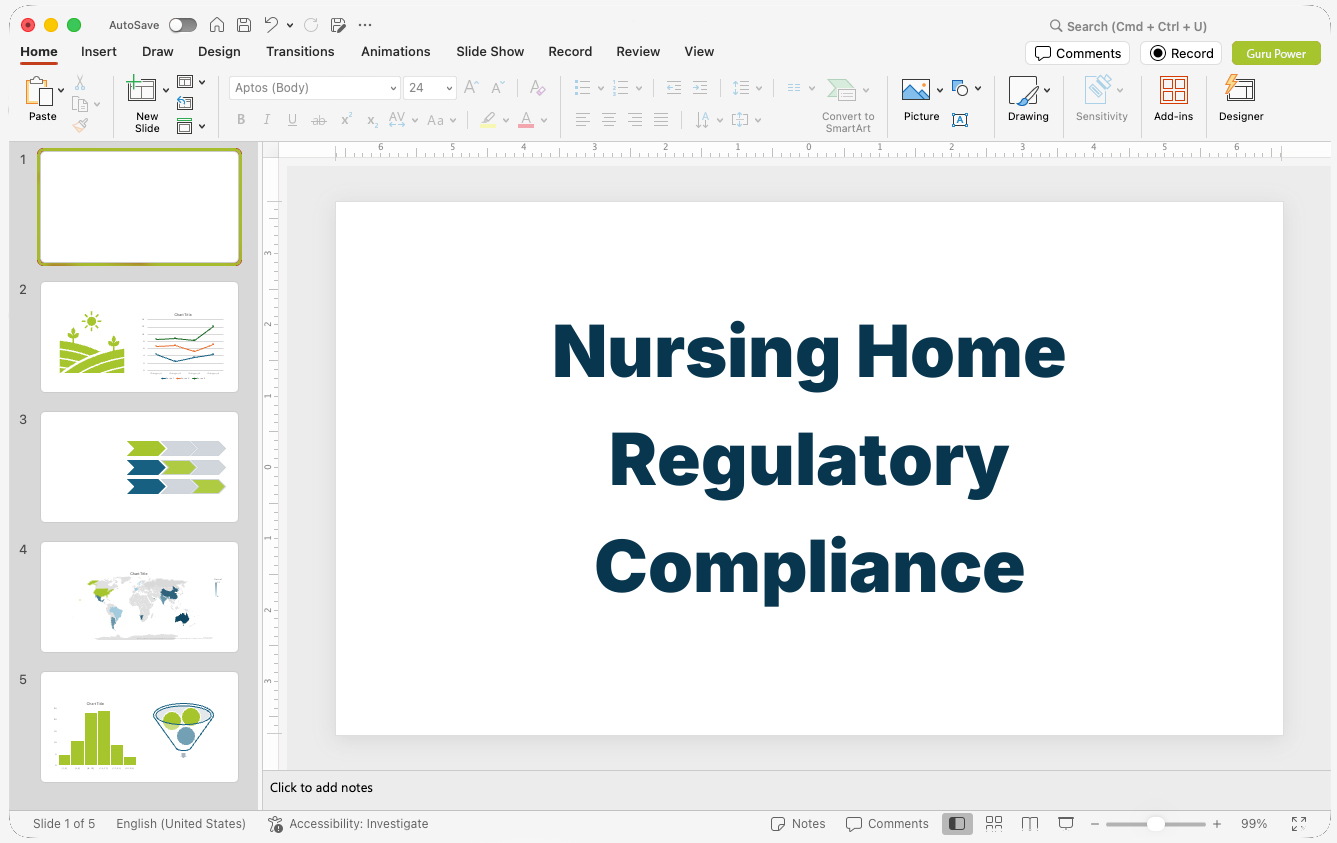
Task: Click the Cut scissors icon
Action: point(80,83)
